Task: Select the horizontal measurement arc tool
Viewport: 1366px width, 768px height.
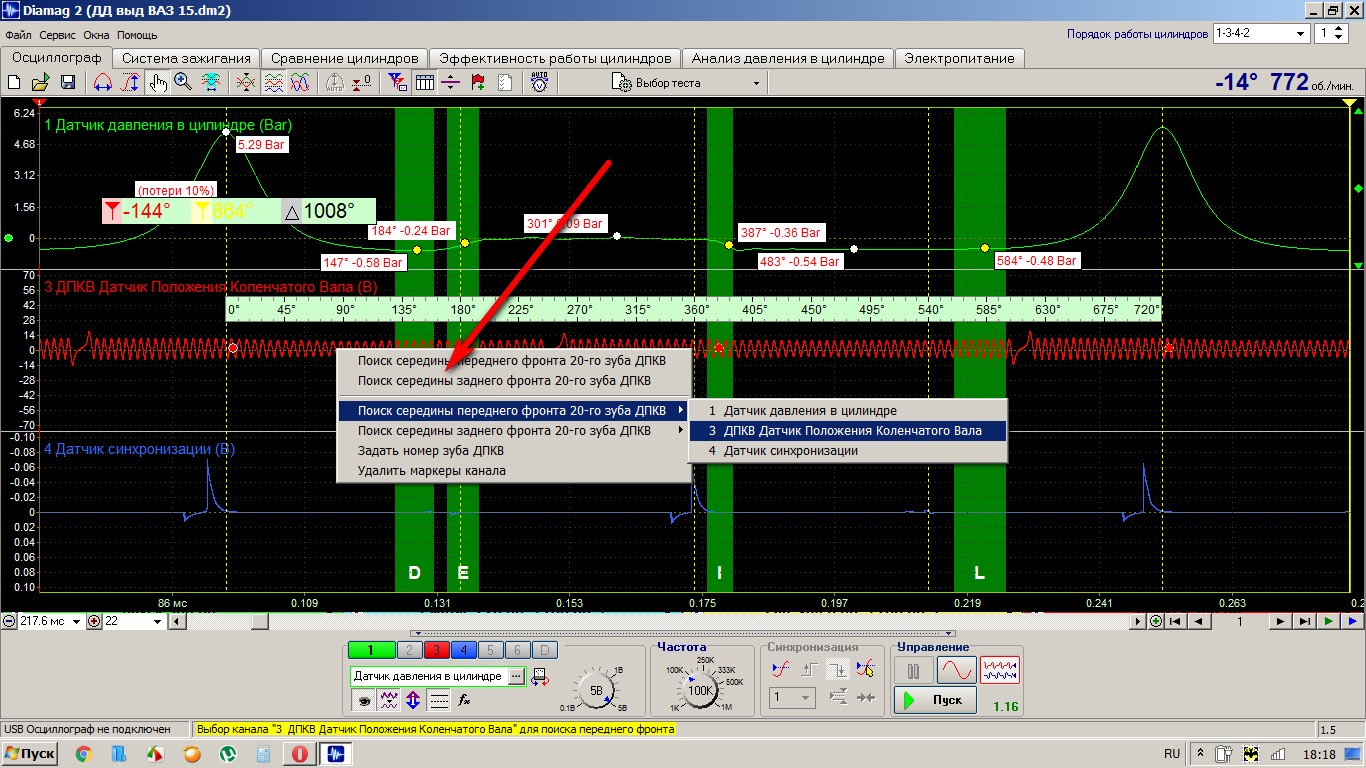Action: click(102, 83)
